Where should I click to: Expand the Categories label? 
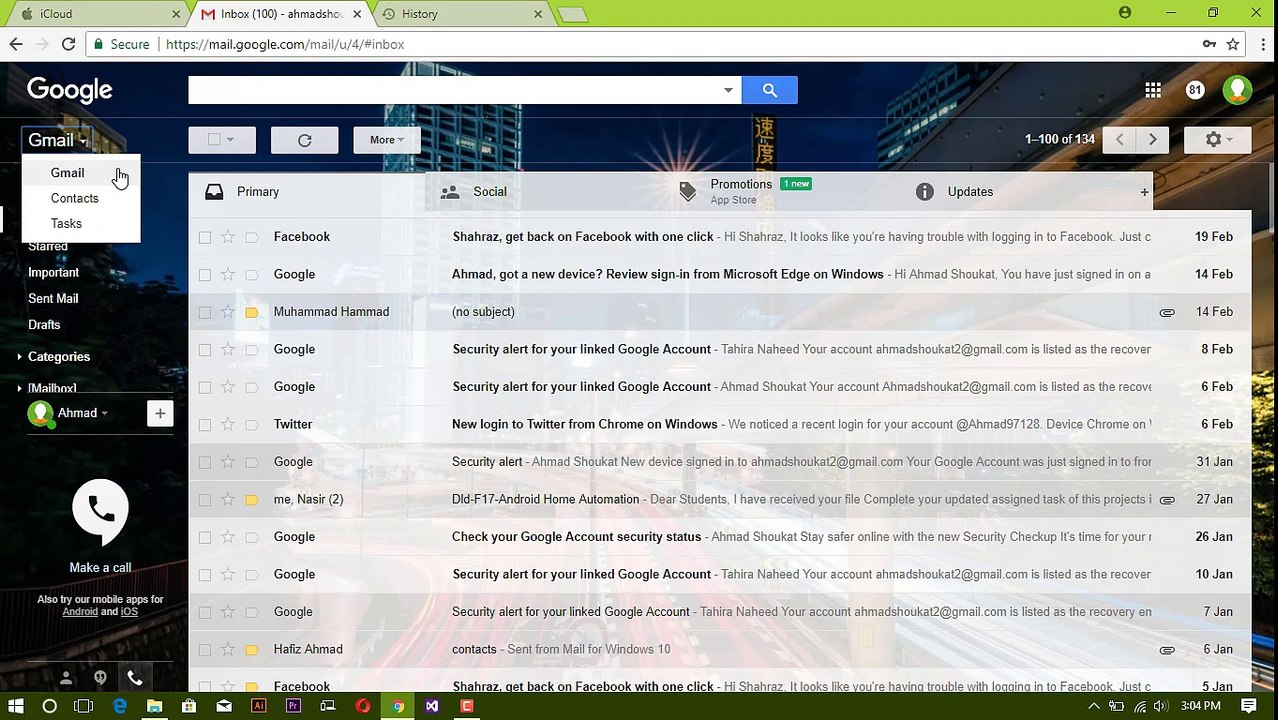(x=19, y=357)
